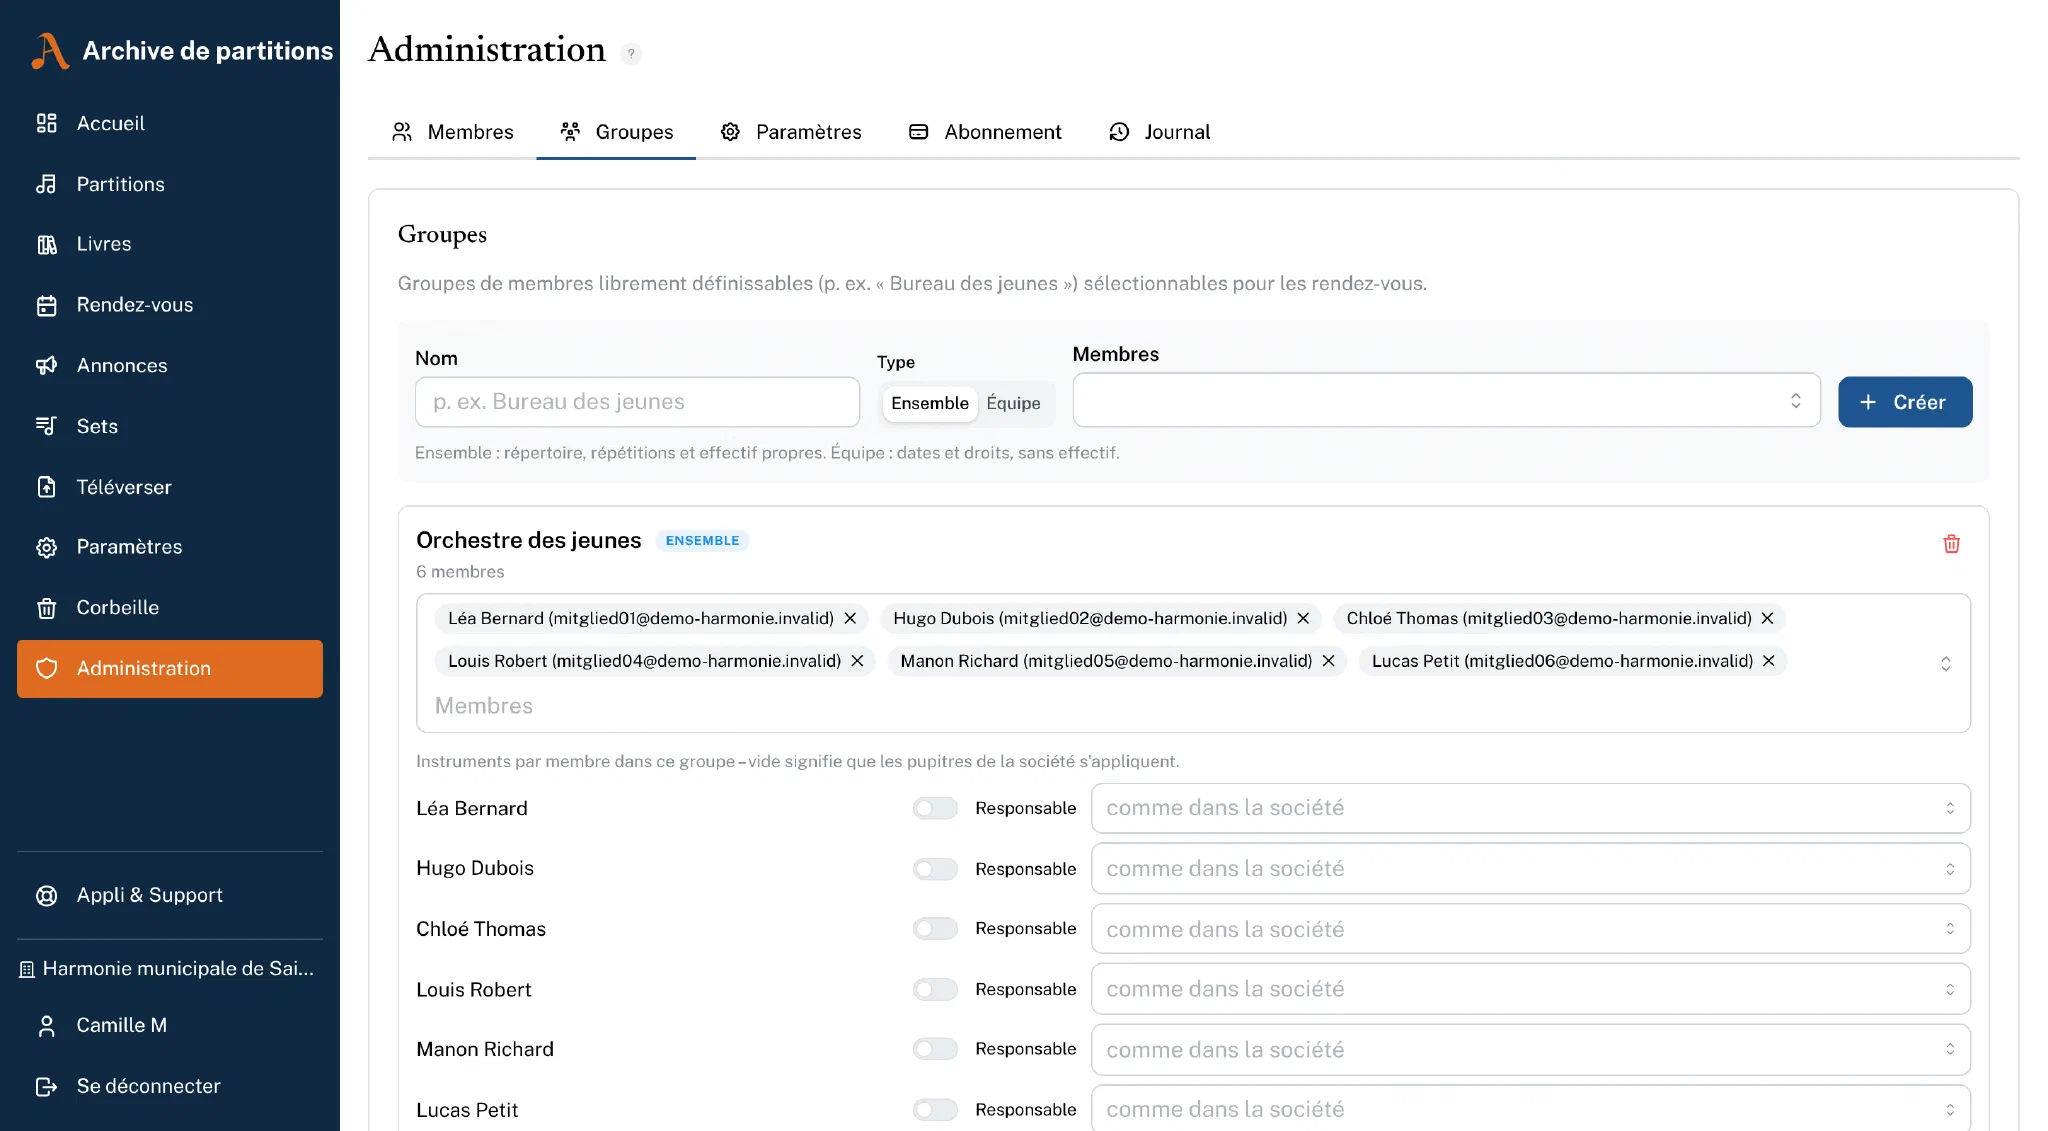Remove Léa Bernard chip from group
The width and height of the screenshot is (2048, 1131).
tap(850, 618)
